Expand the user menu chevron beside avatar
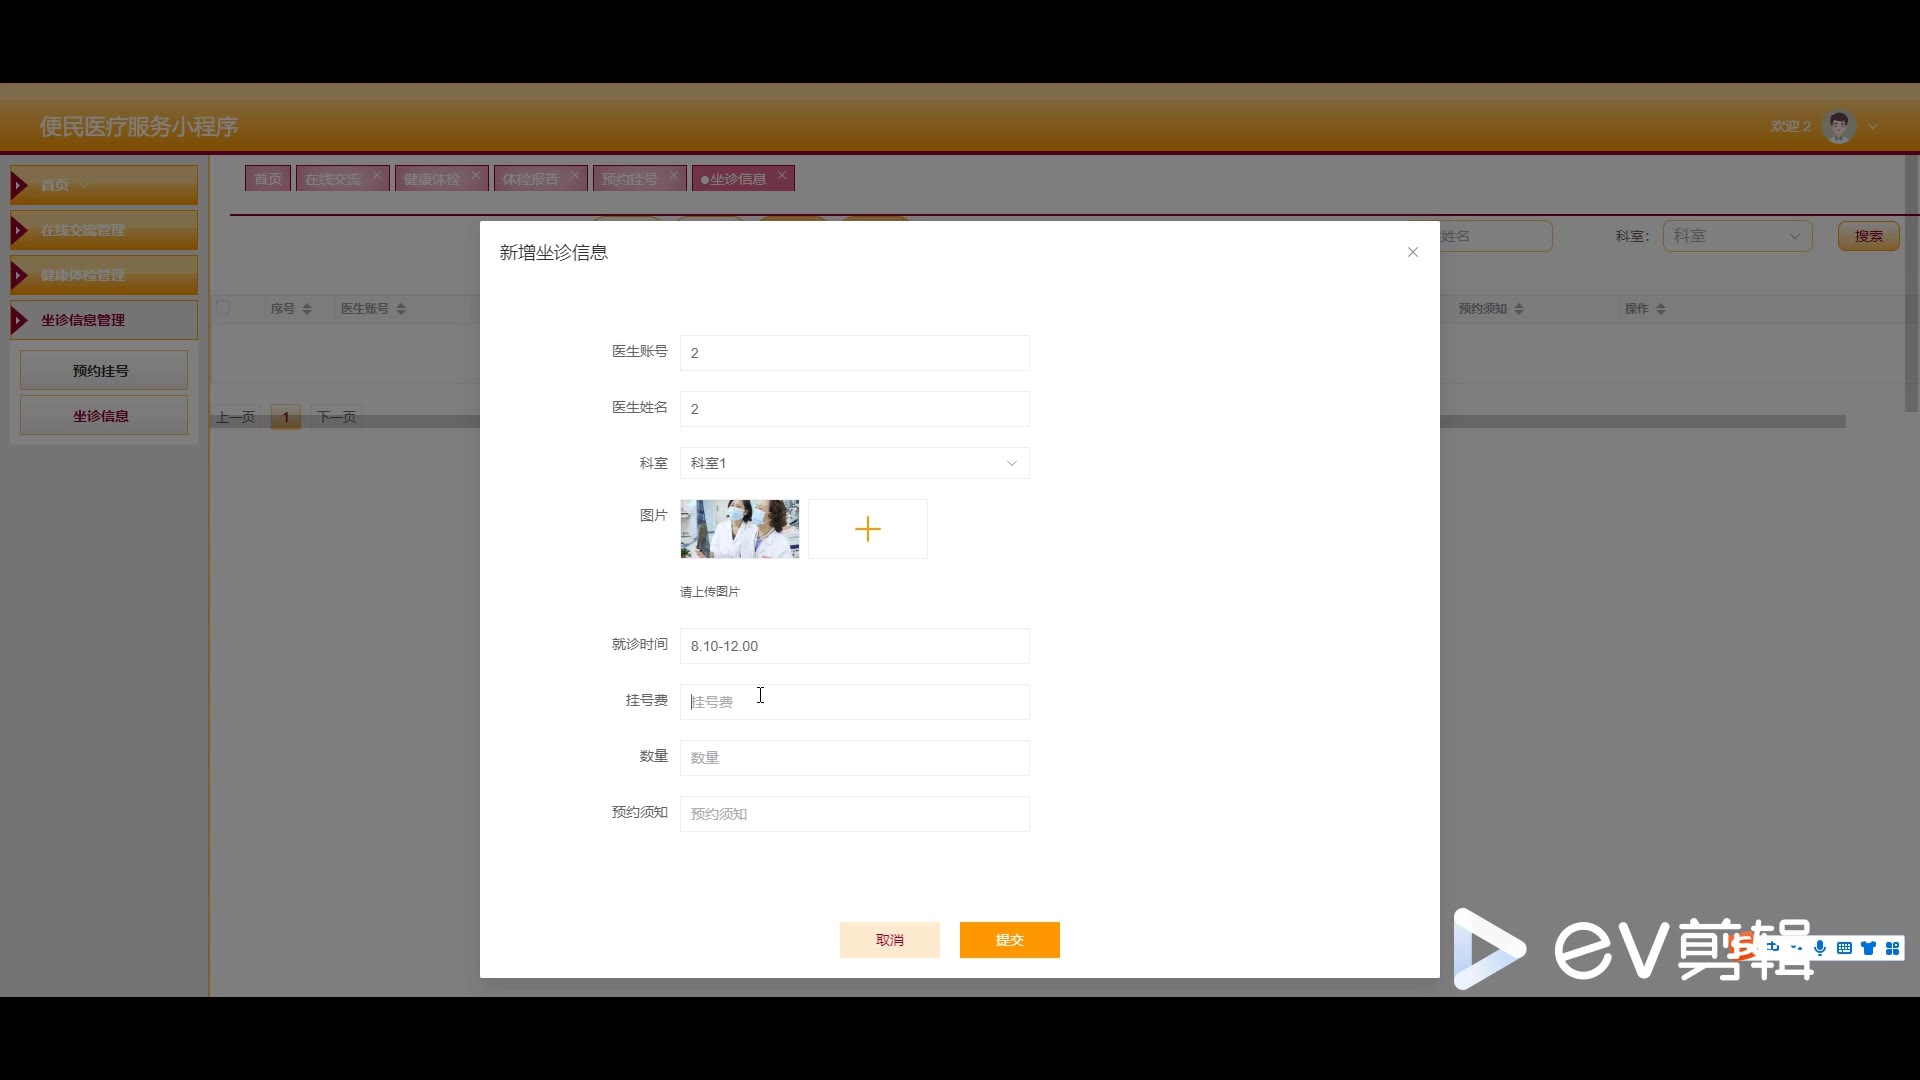The height and width of the screenshot is (1080, 1920). pyautogui.click(x=1873, y=126)
